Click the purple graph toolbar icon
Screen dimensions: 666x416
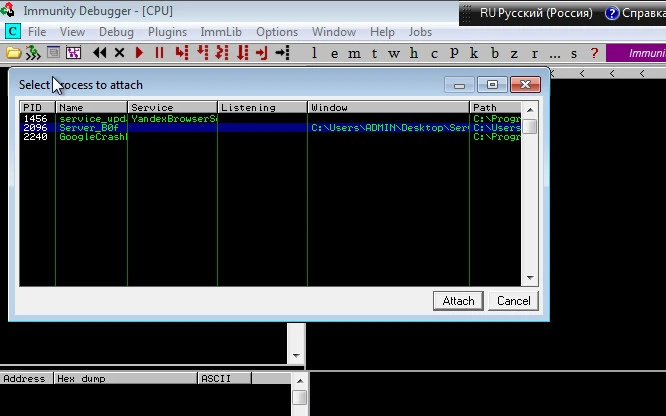pyautogui.click(x=73, y=53)
